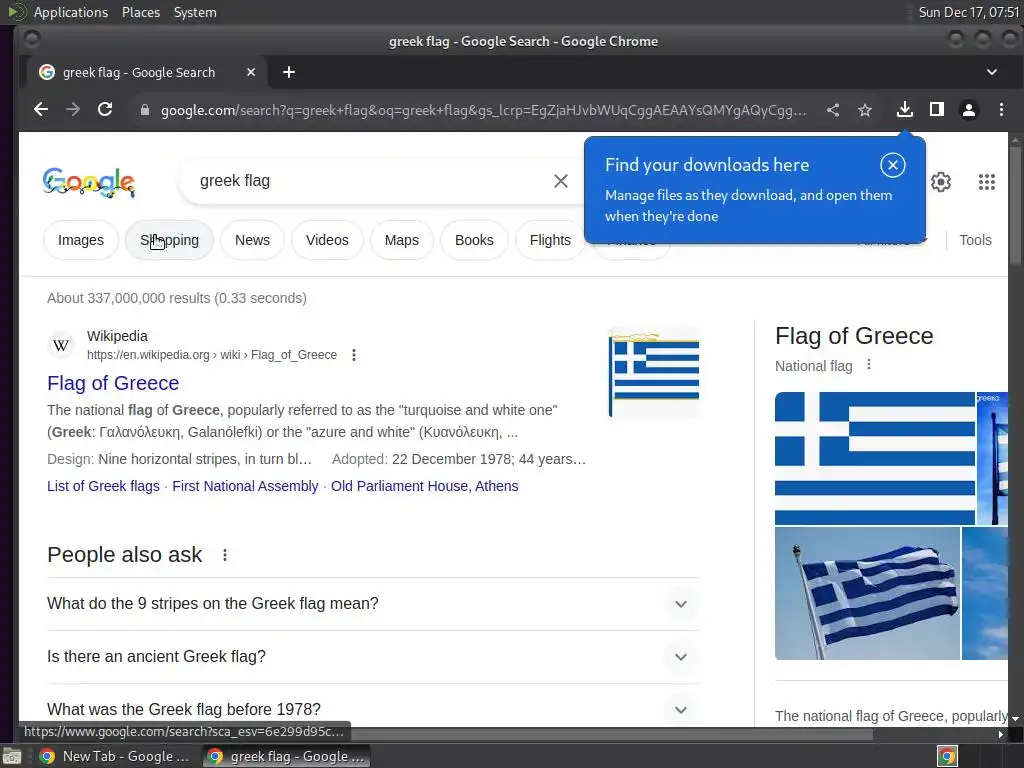
Task: Open the First National Assembly link
Action: coord(245,487)
